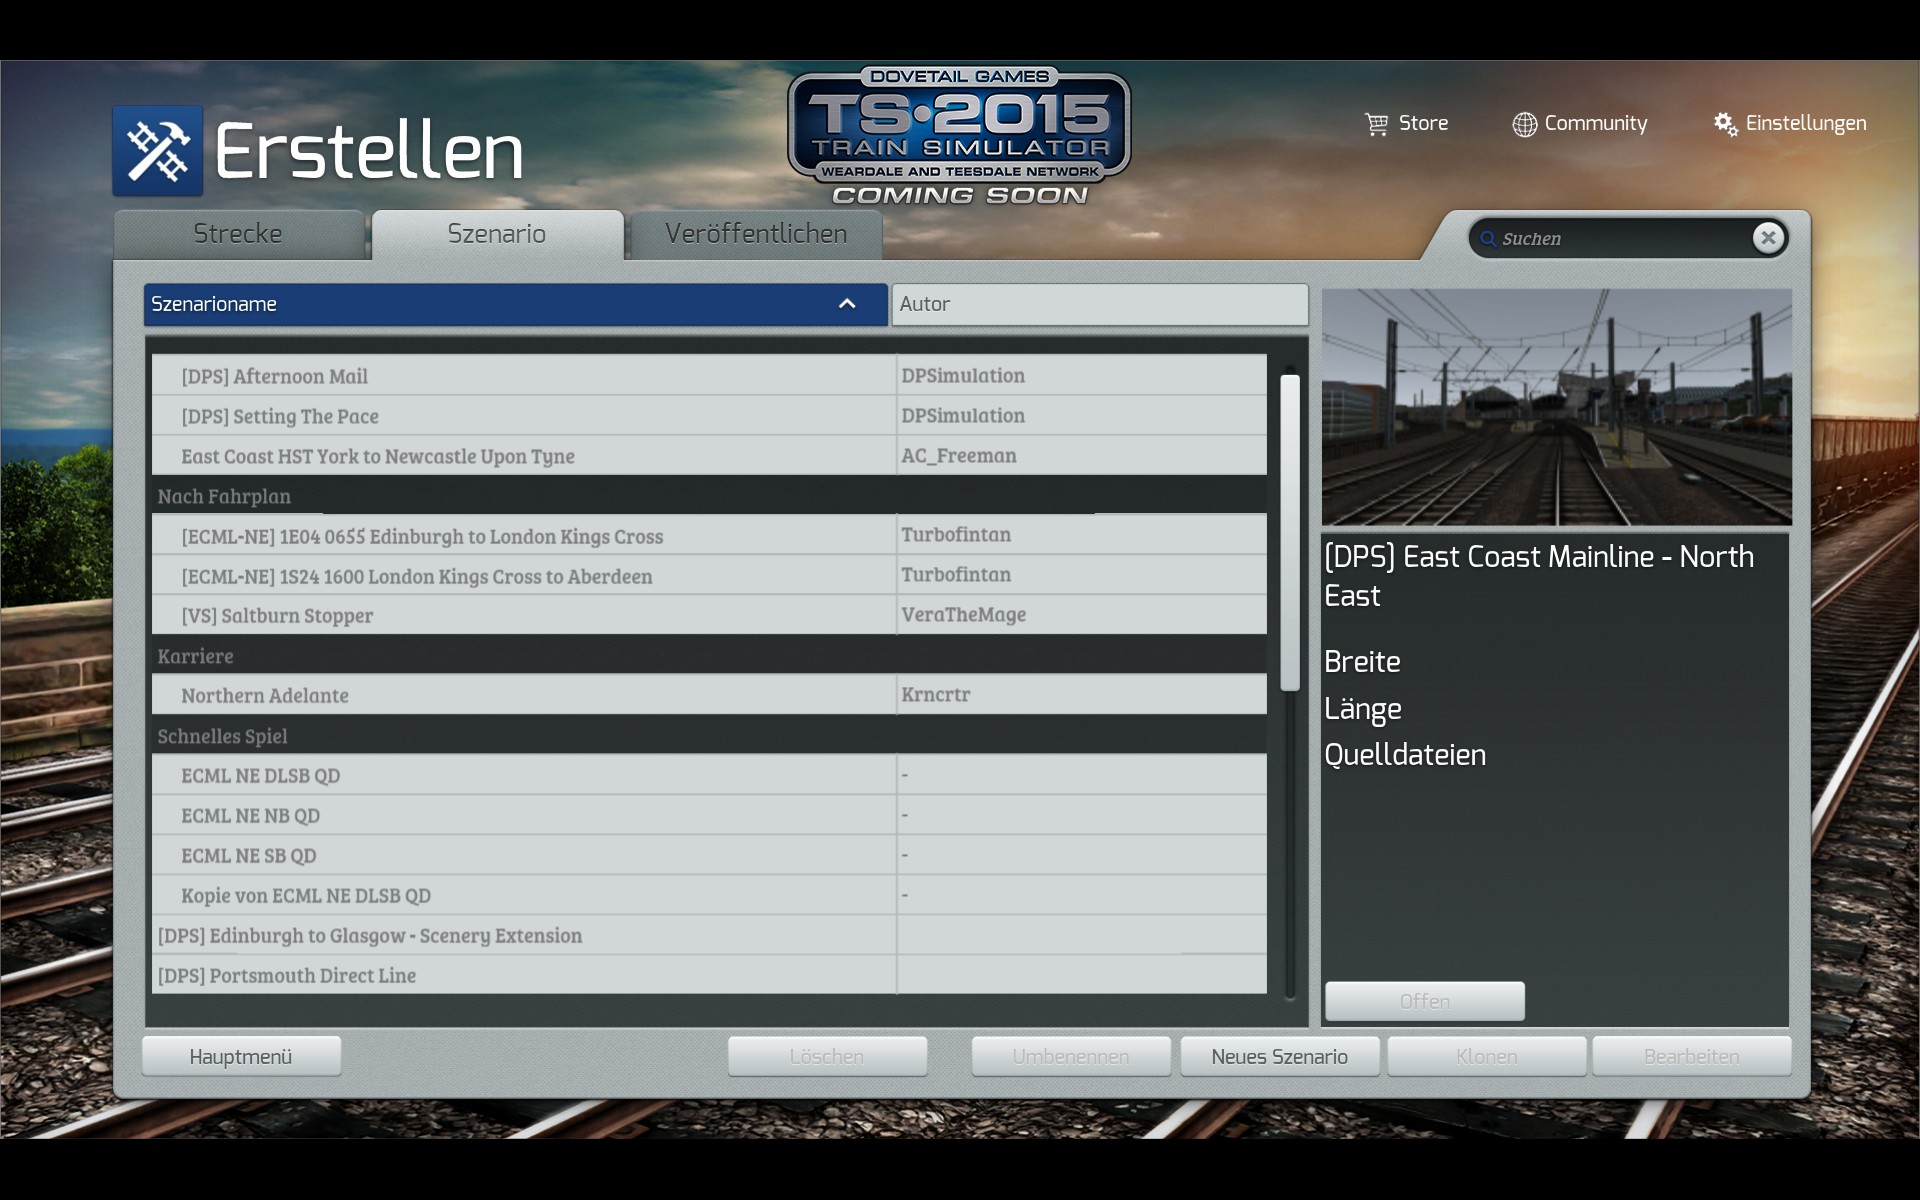Open Einstellungen gear icon
Screen dimensions: 1920x1200
tap(1725, 124)
